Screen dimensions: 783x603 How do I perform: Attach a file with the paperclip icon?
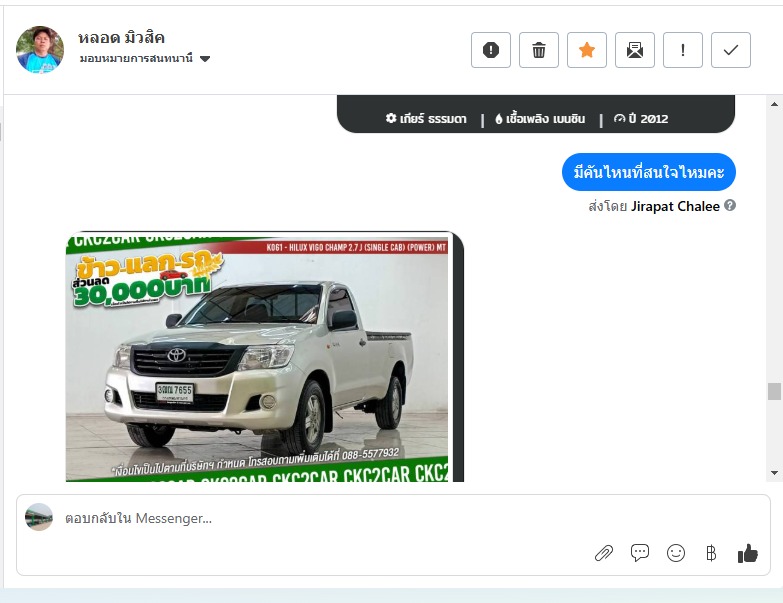pos(604,553)
